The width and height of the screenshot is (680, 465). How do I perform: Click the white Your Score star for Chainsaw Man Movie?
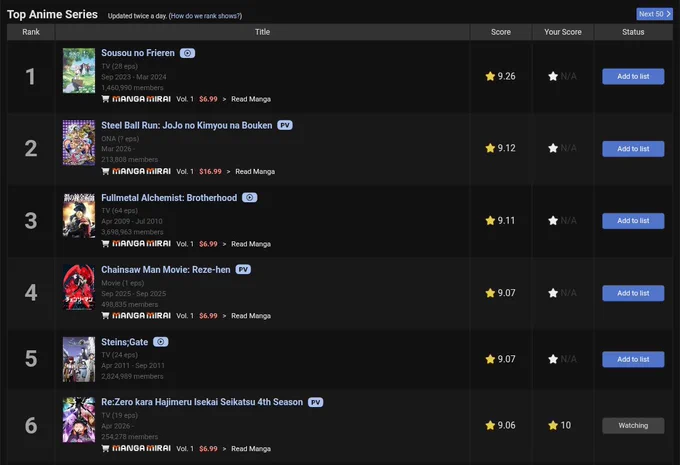coord(553,293)
